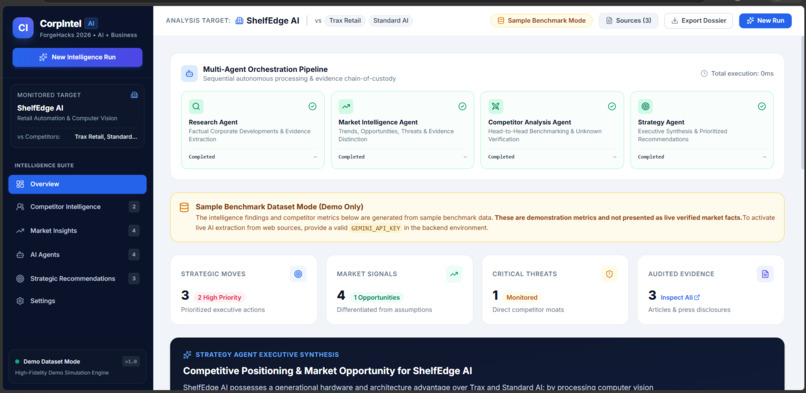This screenshot has width=806, height=393.
Task: Click the New Intelligence Run button
Action: (77, 58)
